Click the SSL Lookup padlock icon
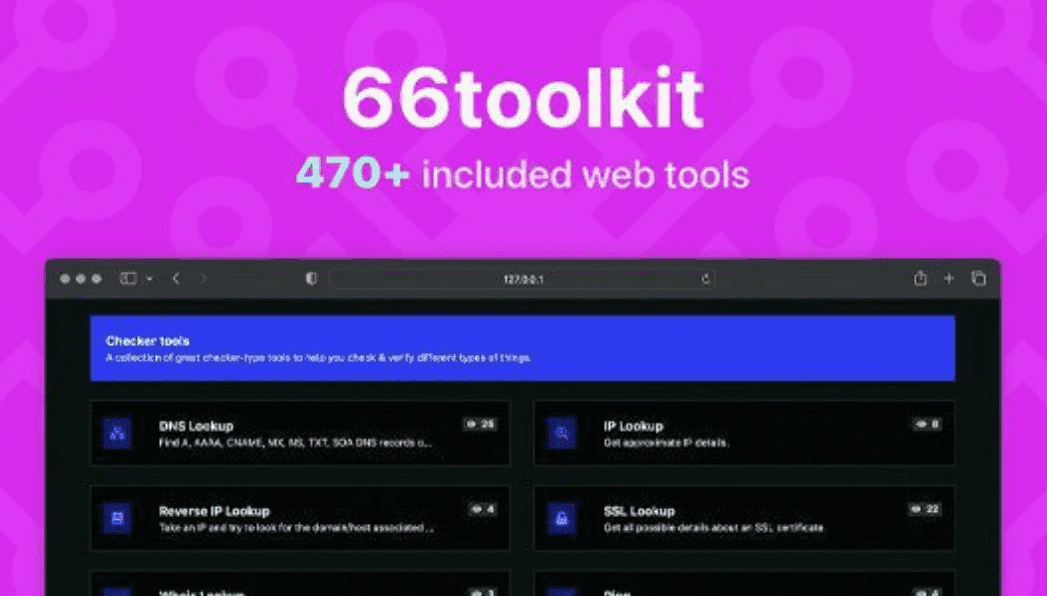The width and height of the screenshot is (1047, 596). tap(561, 518)
